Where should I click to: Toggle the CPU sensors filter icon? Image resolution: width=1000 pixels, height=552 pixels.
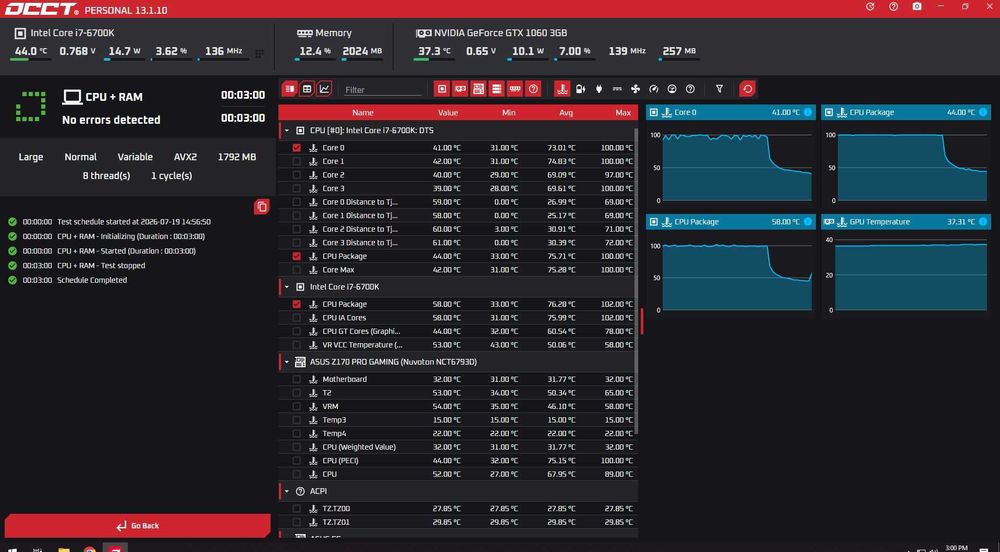[x=441, y=89]
